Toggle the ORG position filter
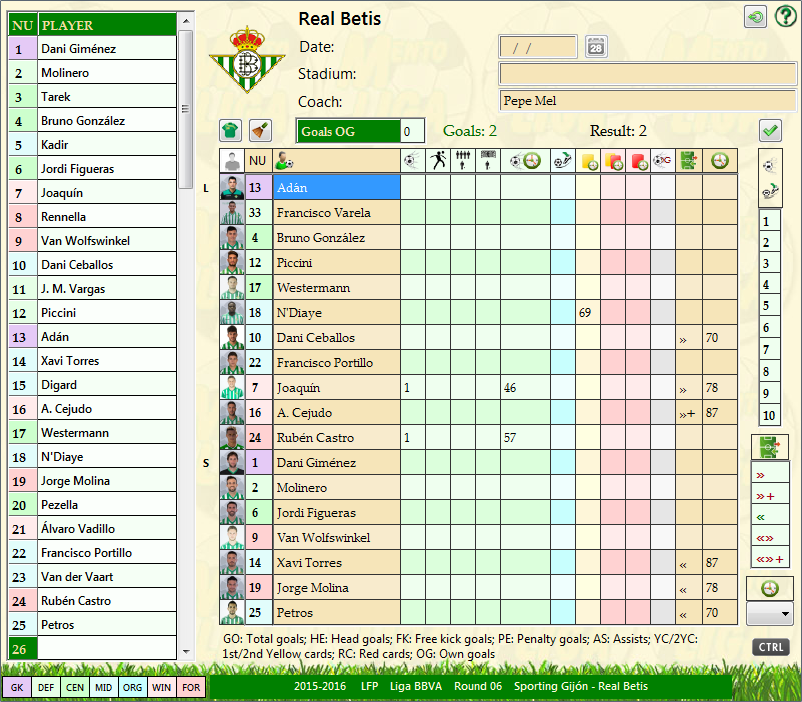 (x=132, y=687)
